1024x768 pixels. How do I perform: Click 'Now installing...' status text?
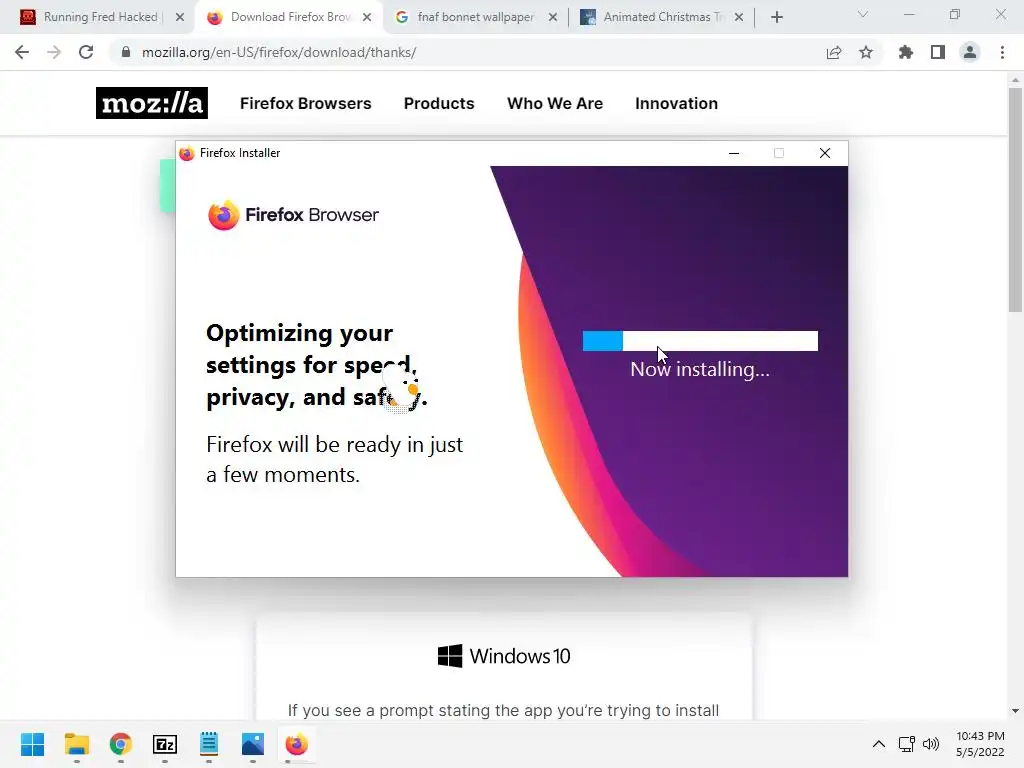tap(700, 370)
